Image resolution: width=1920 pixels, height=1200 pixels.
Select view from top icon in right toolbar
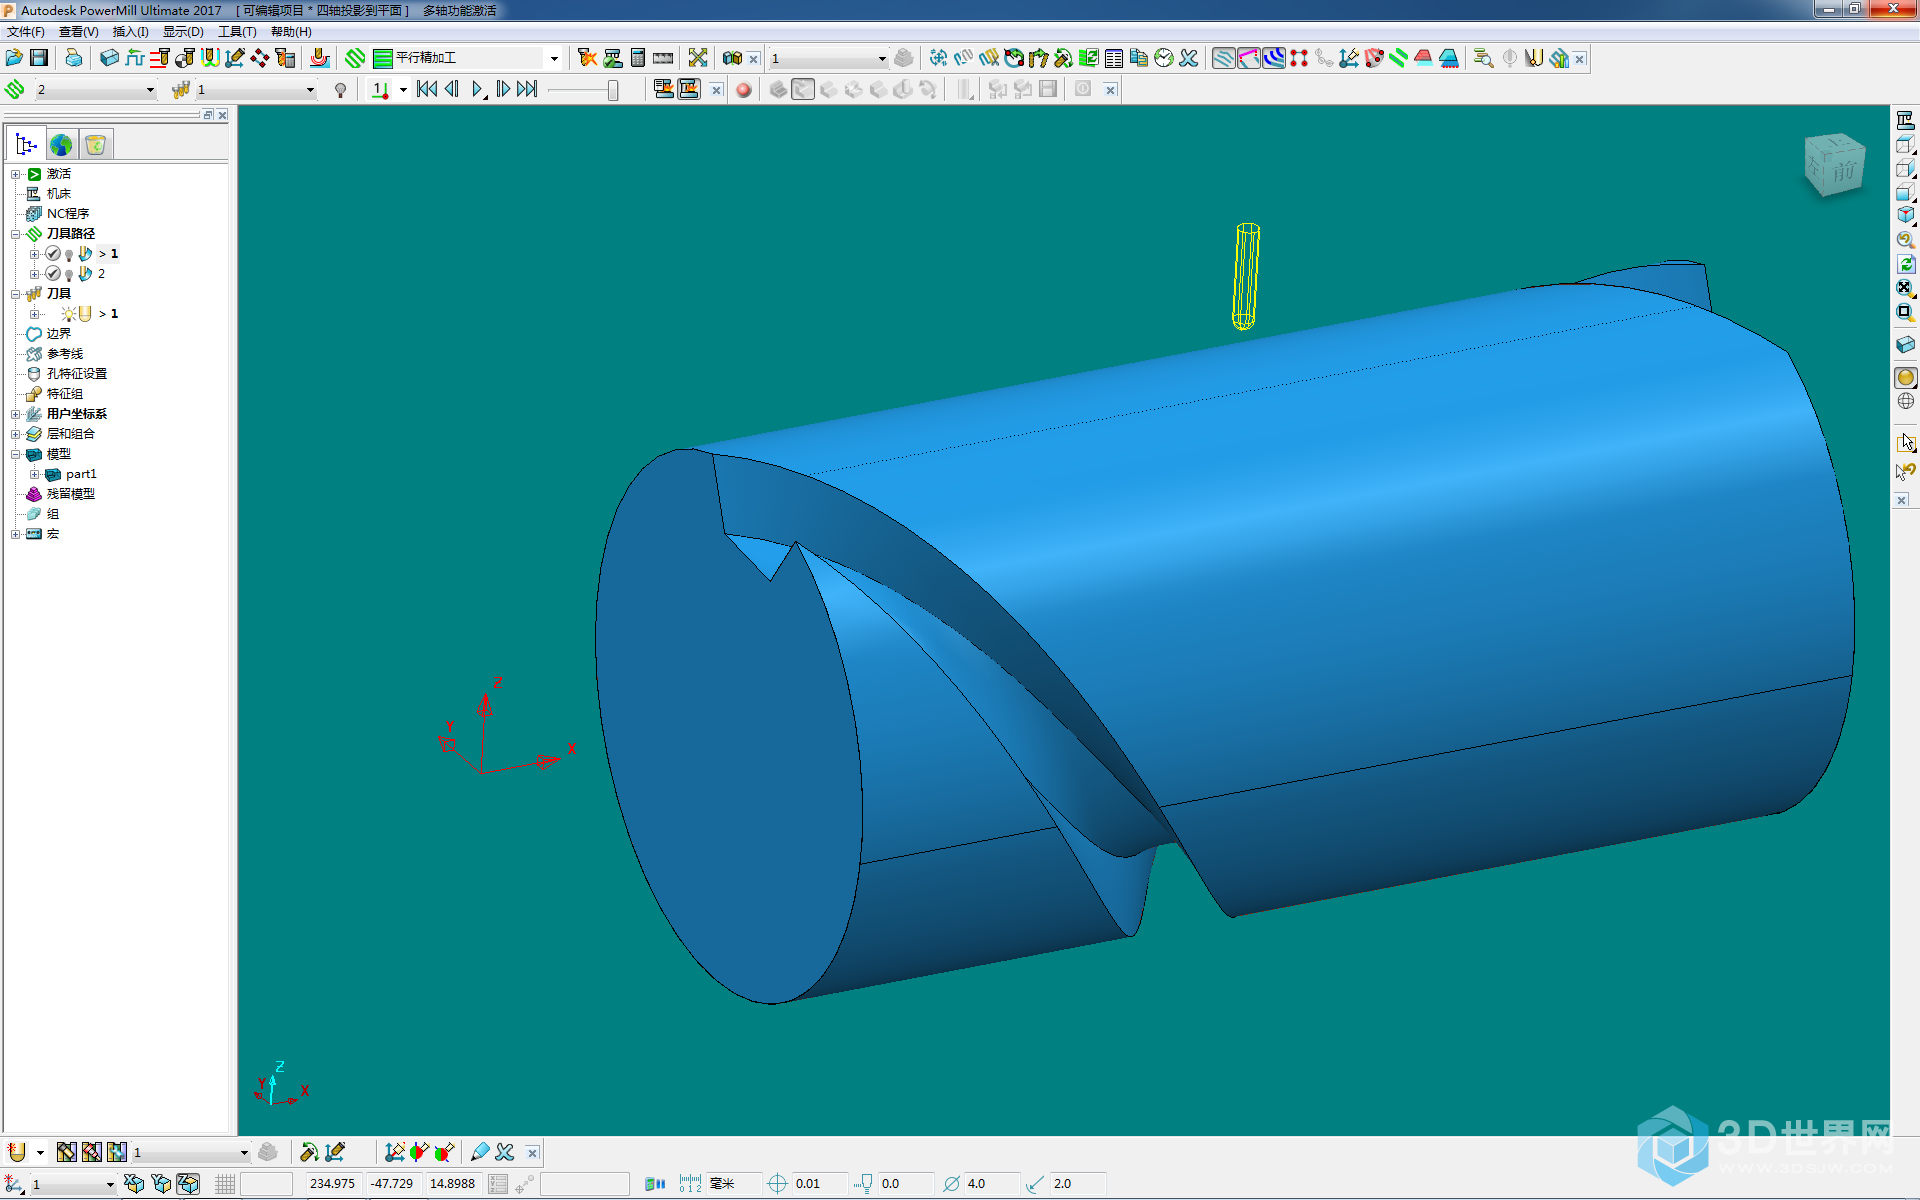pos(1905,145)
